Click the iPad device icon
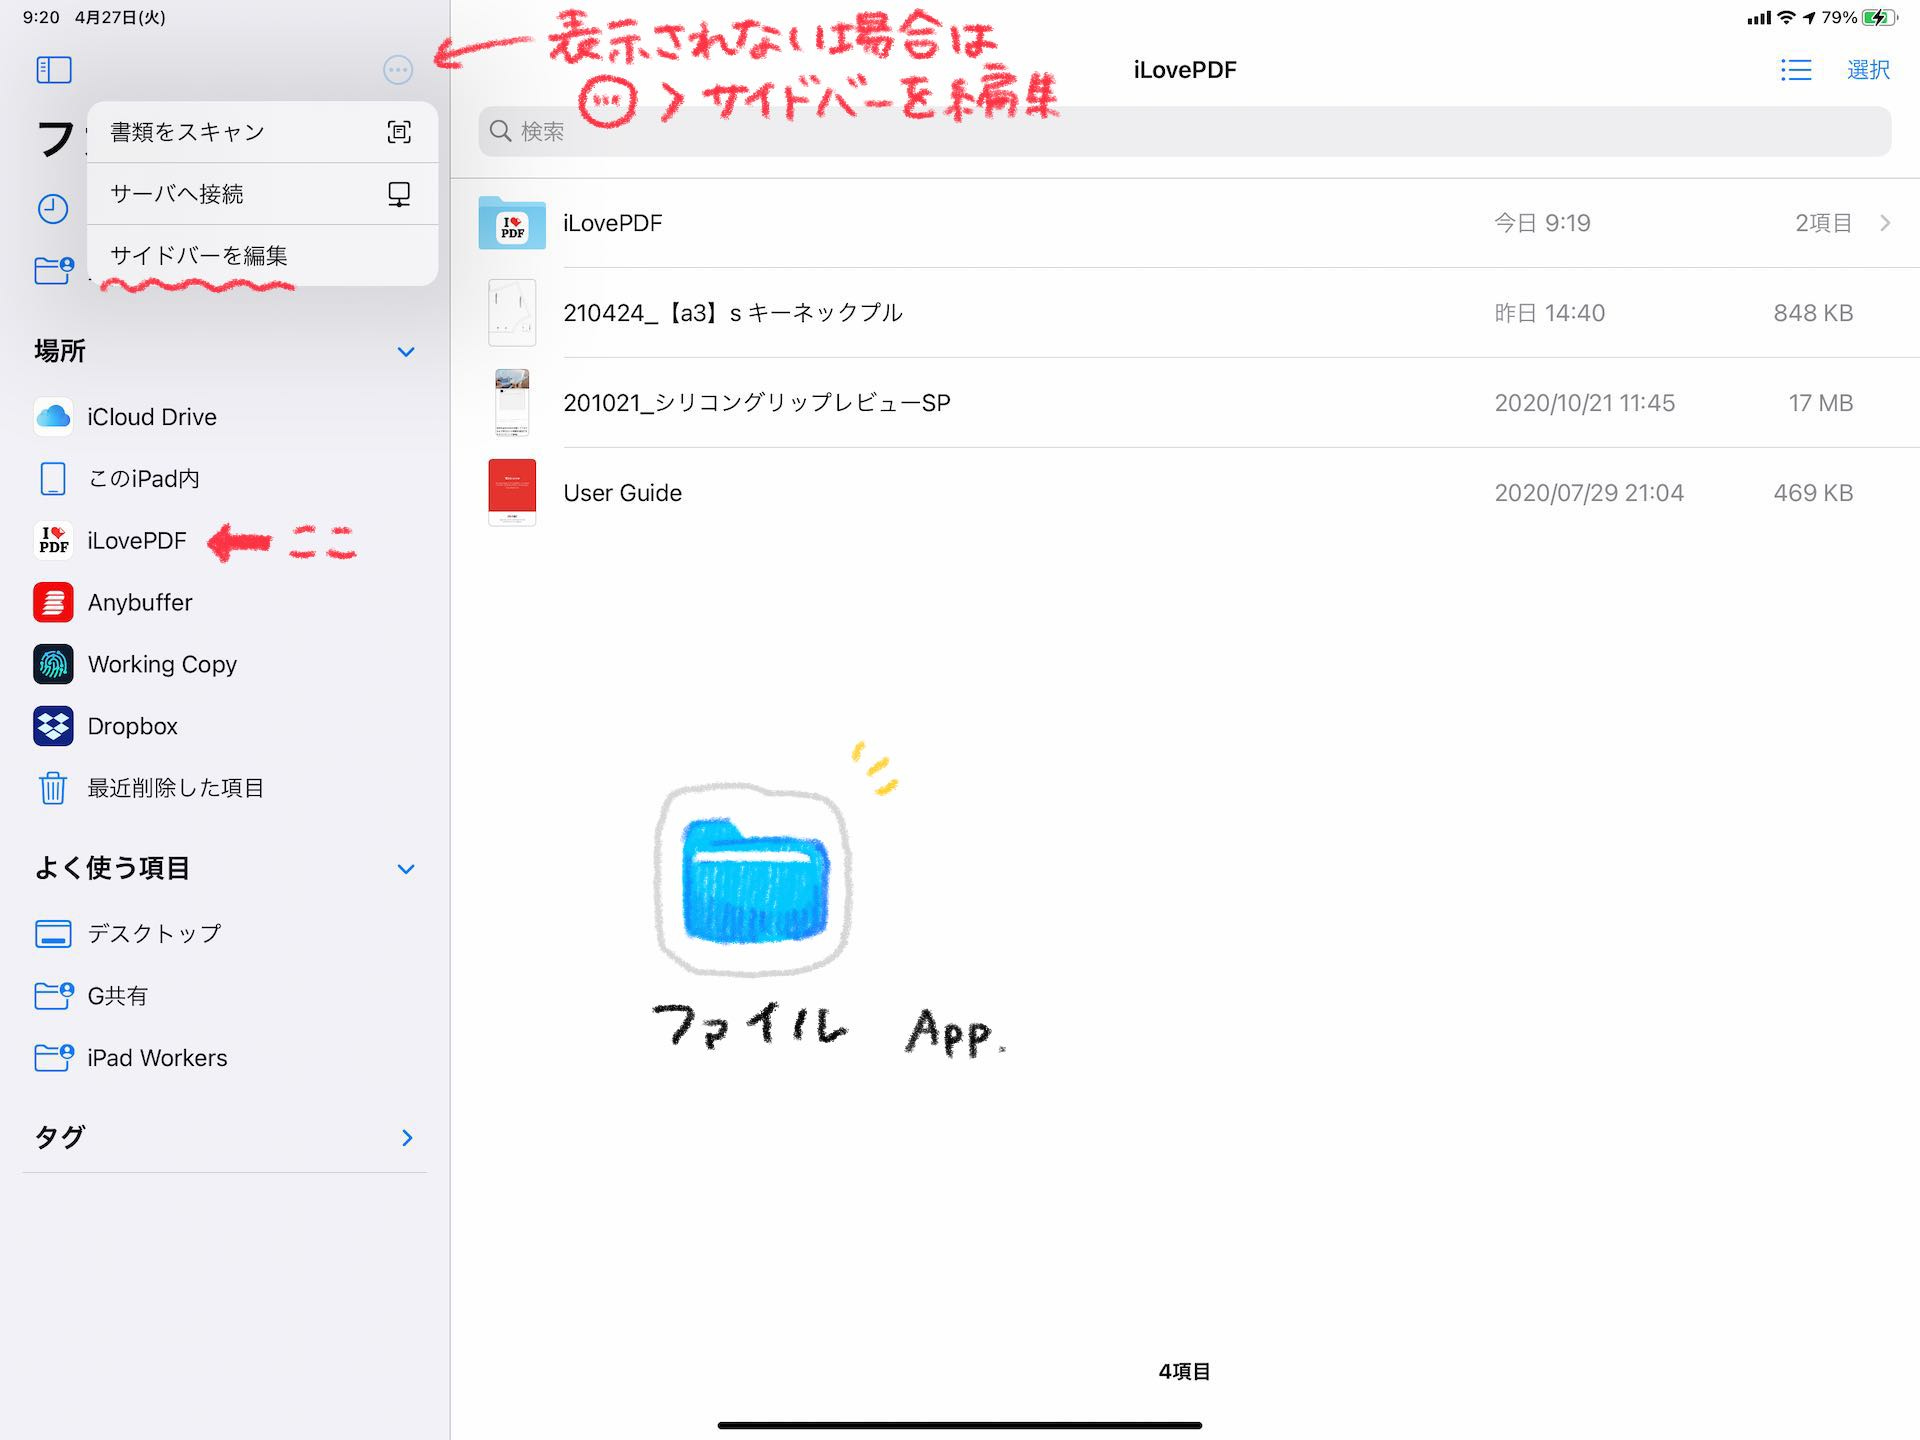This screenshot has height=1440, width=1920. (x=53, y=479)
